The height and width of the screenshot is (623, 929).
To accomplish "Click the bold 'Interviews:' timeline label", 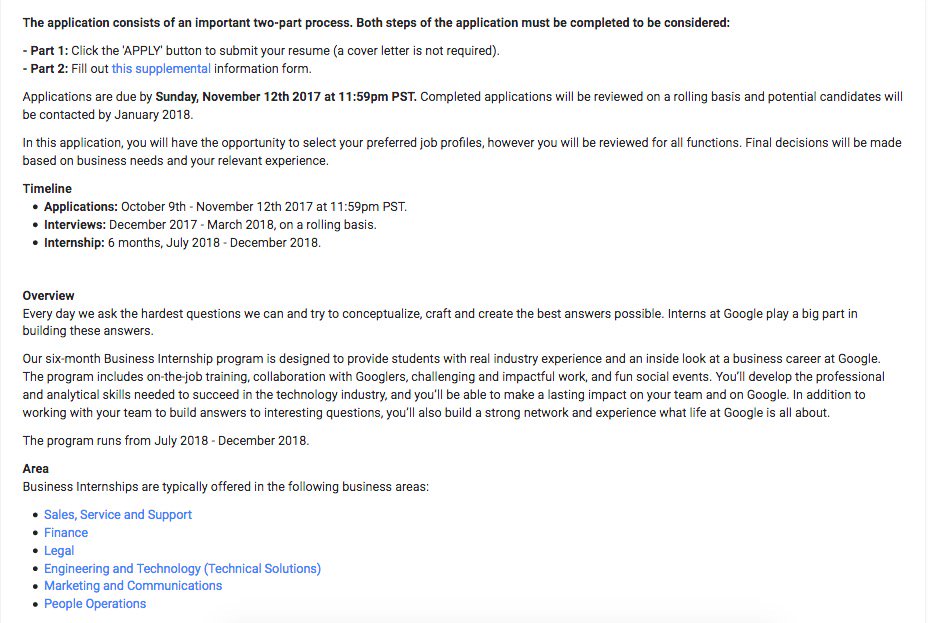I will (x=75, y=225).
